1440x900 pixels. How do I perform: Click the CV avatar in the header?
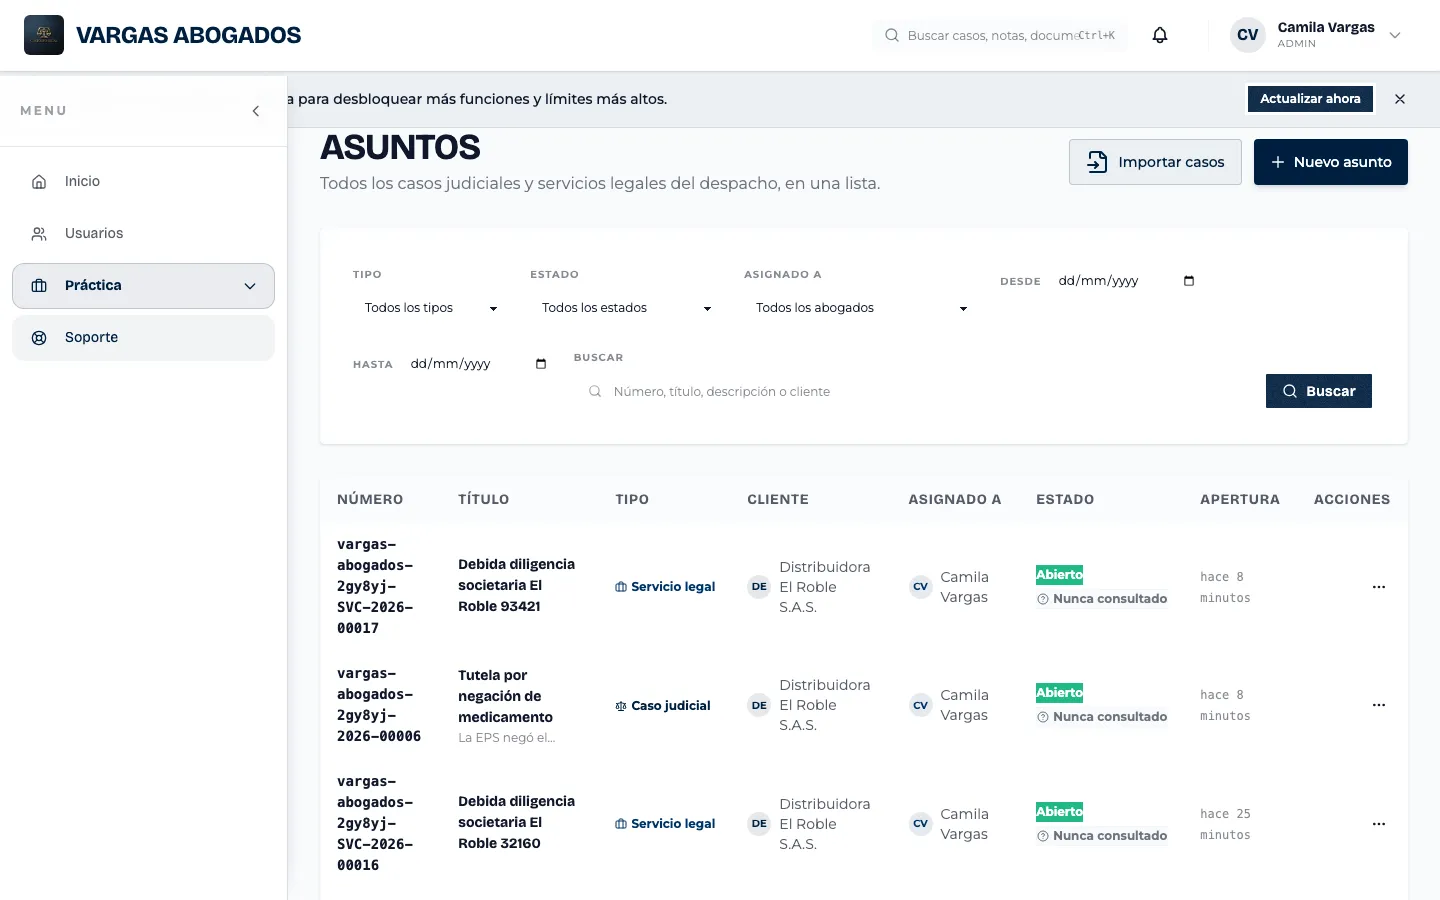click(x=1248, y=35)
